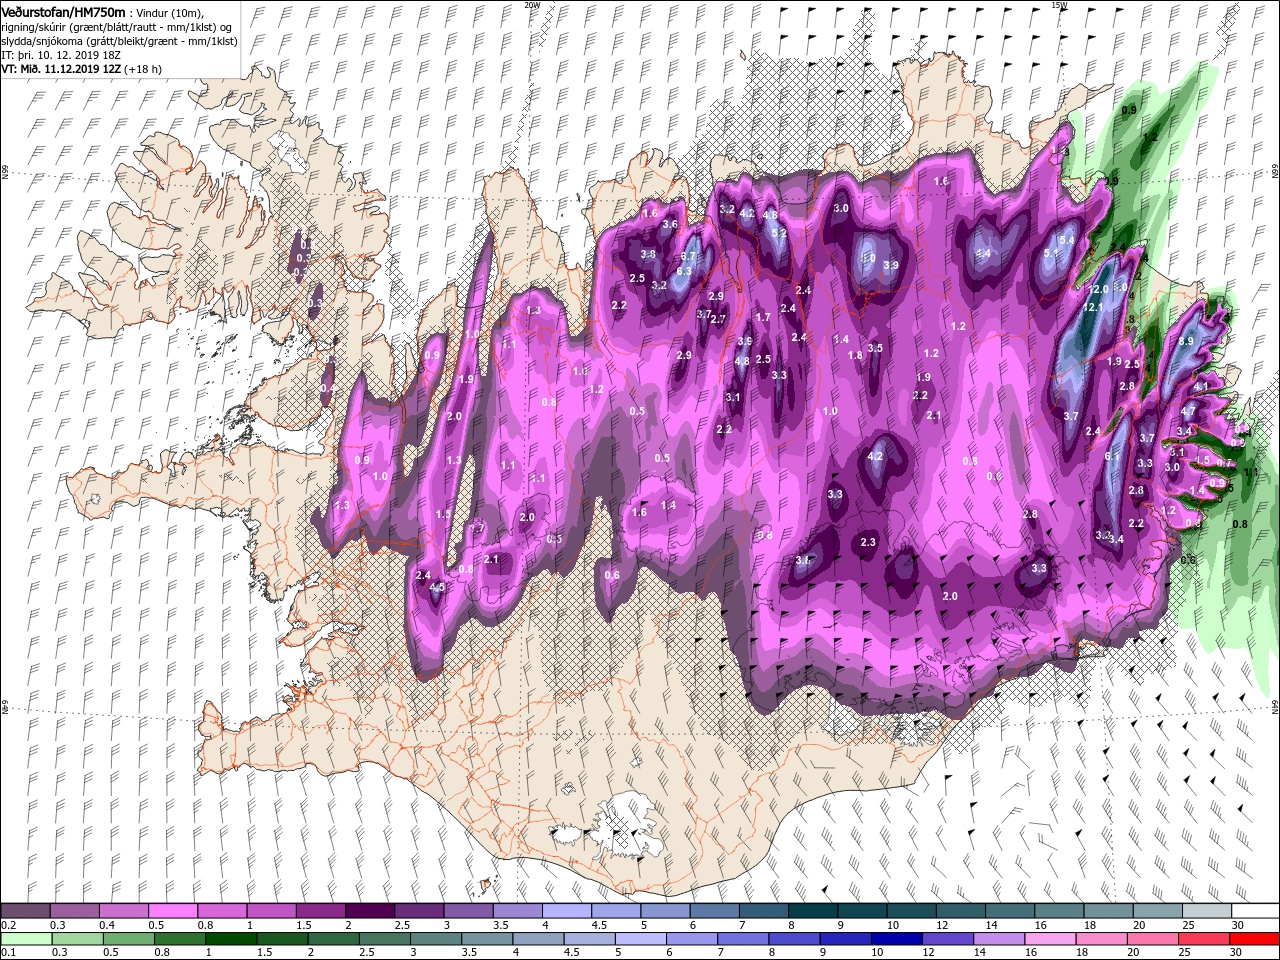Select the upper legend swatch between 1 and 1.5
The width and height of the screenshot is (1280, 960).
pos(271,911)
